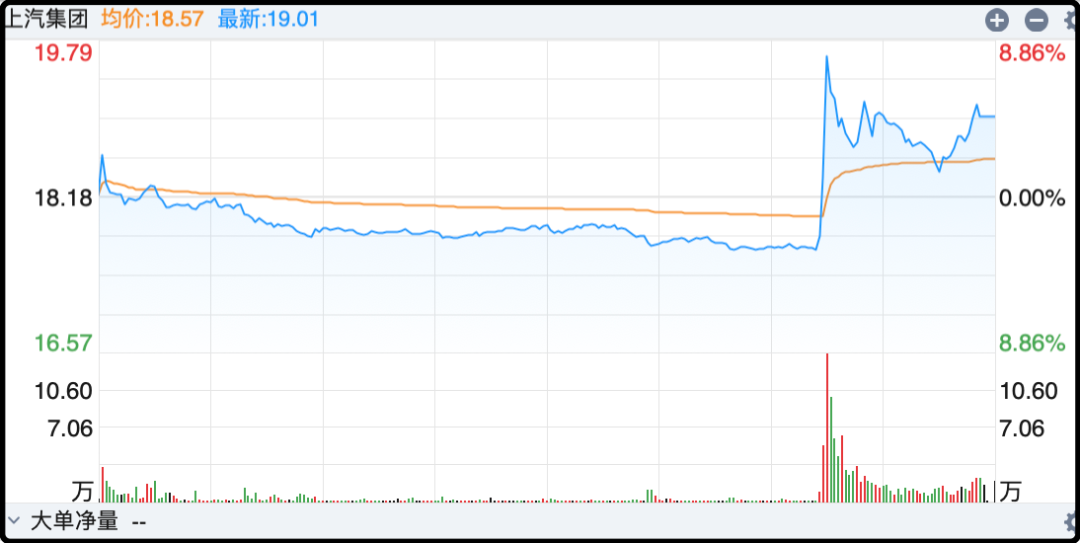
Task: Click the red 19.79 high price label
Action: 63,53
